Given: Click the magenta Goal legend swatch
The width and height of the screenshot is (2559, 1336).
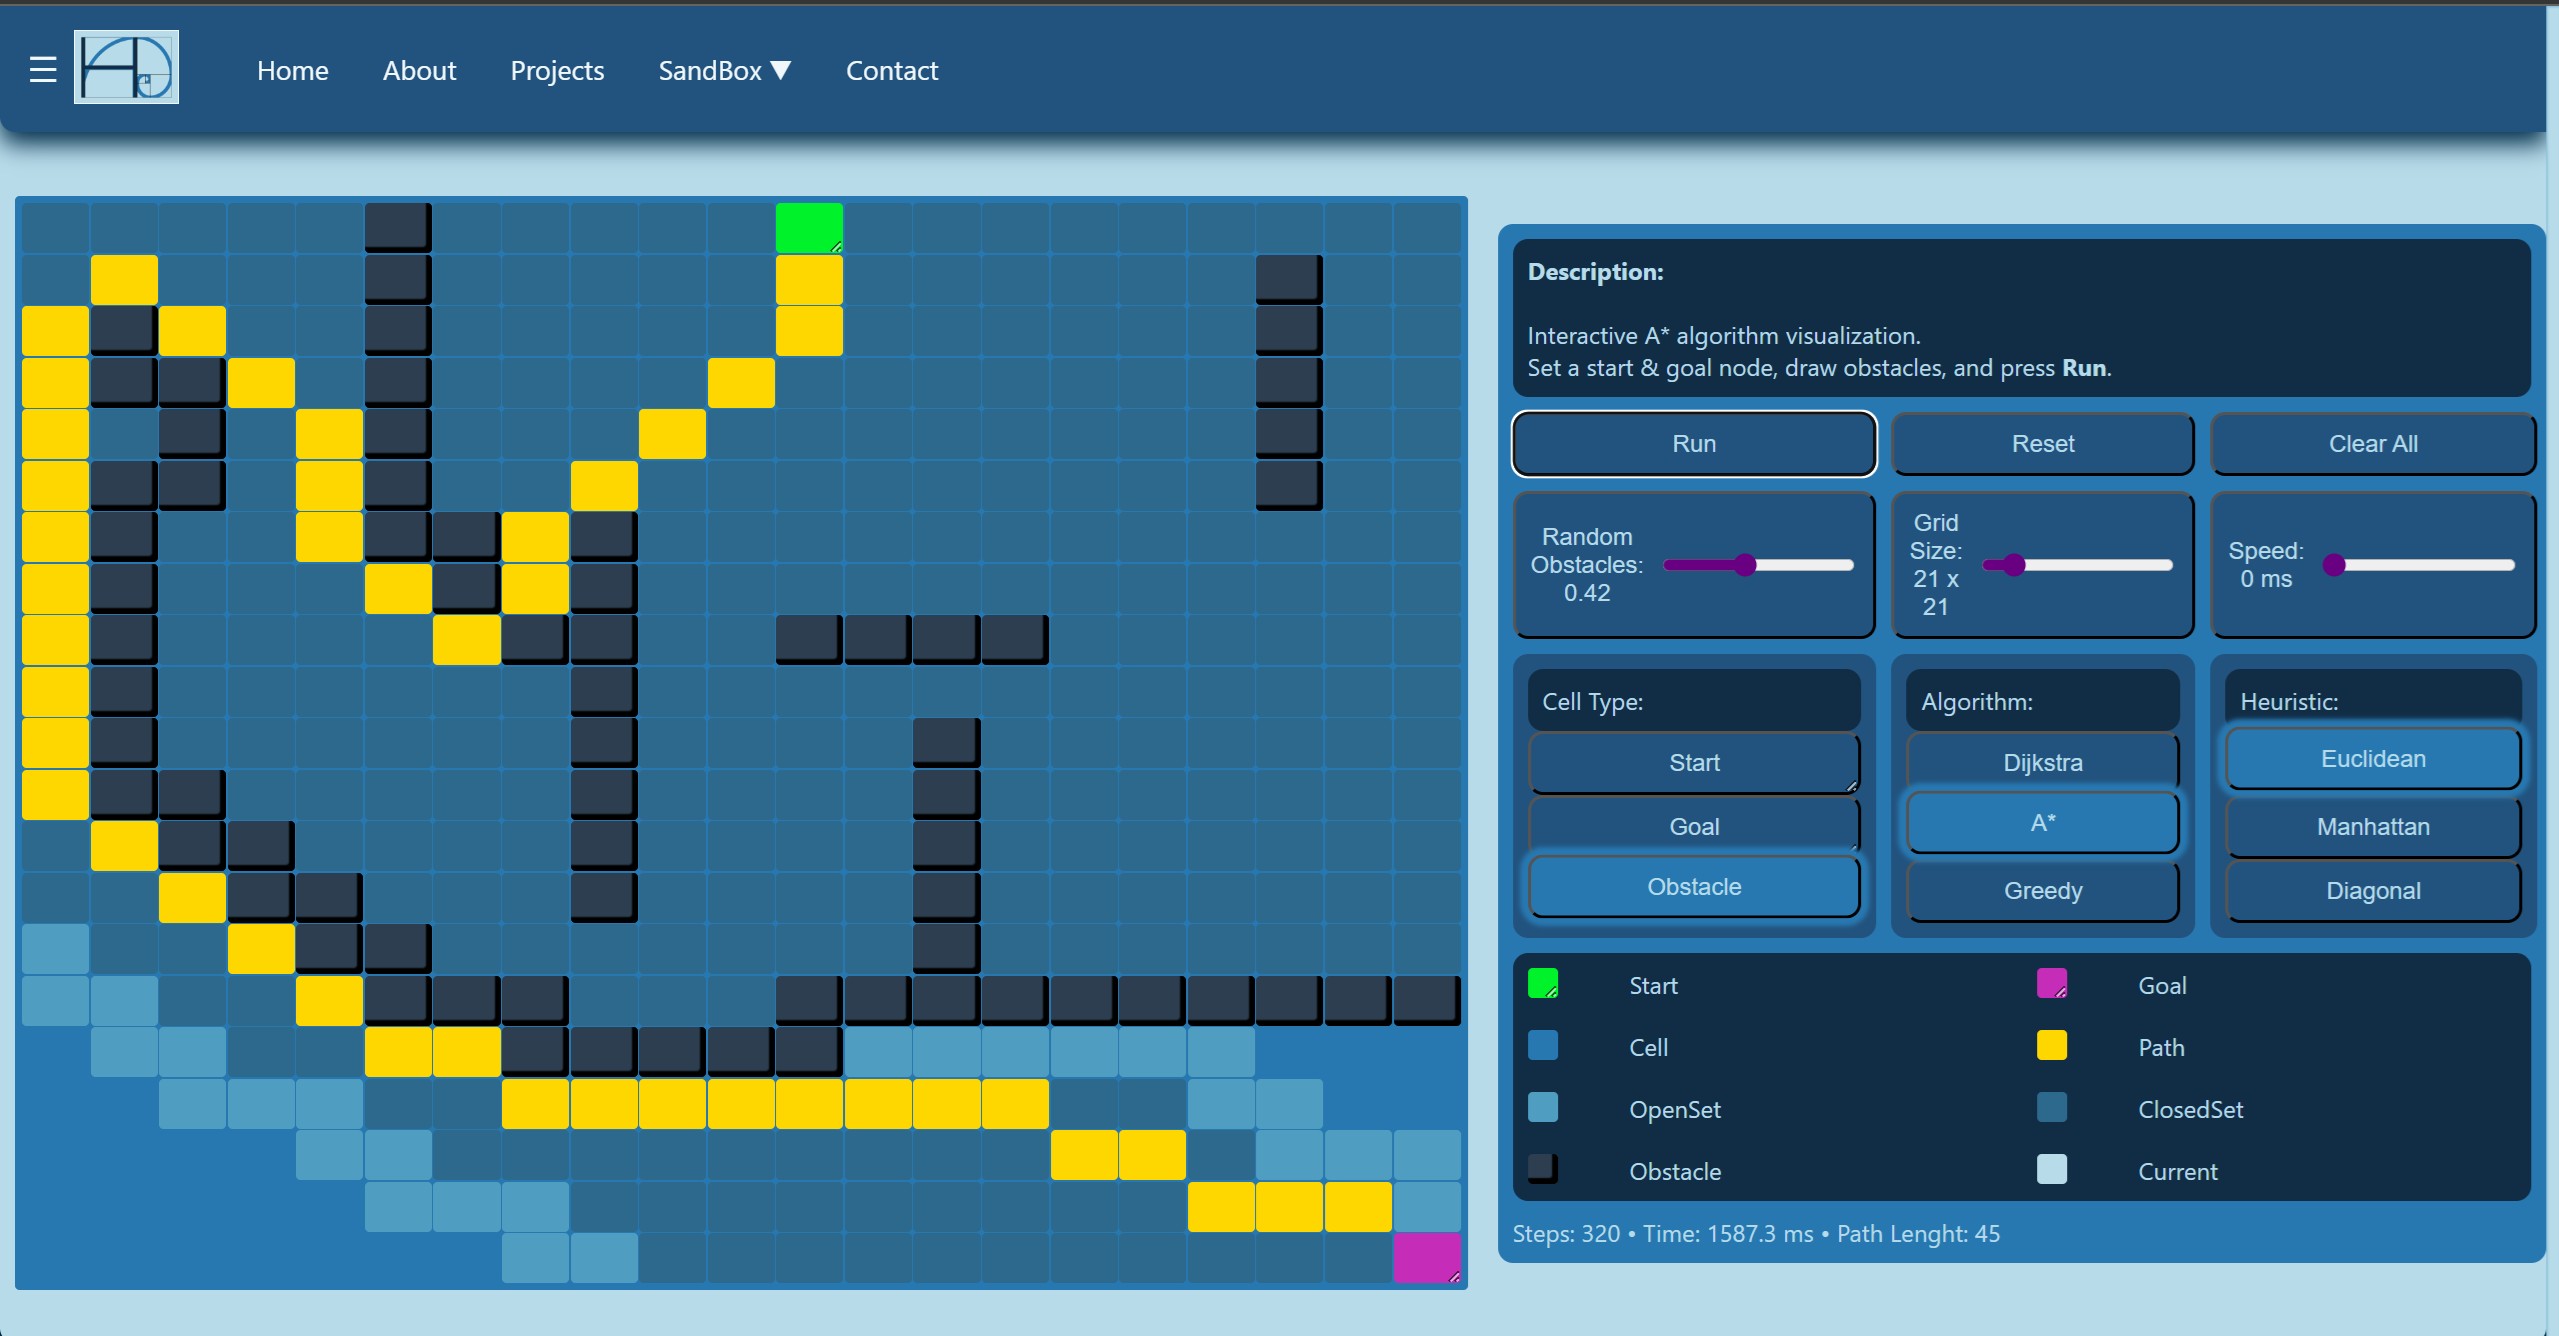Looking at the screenshot, I should [2051, 984].
